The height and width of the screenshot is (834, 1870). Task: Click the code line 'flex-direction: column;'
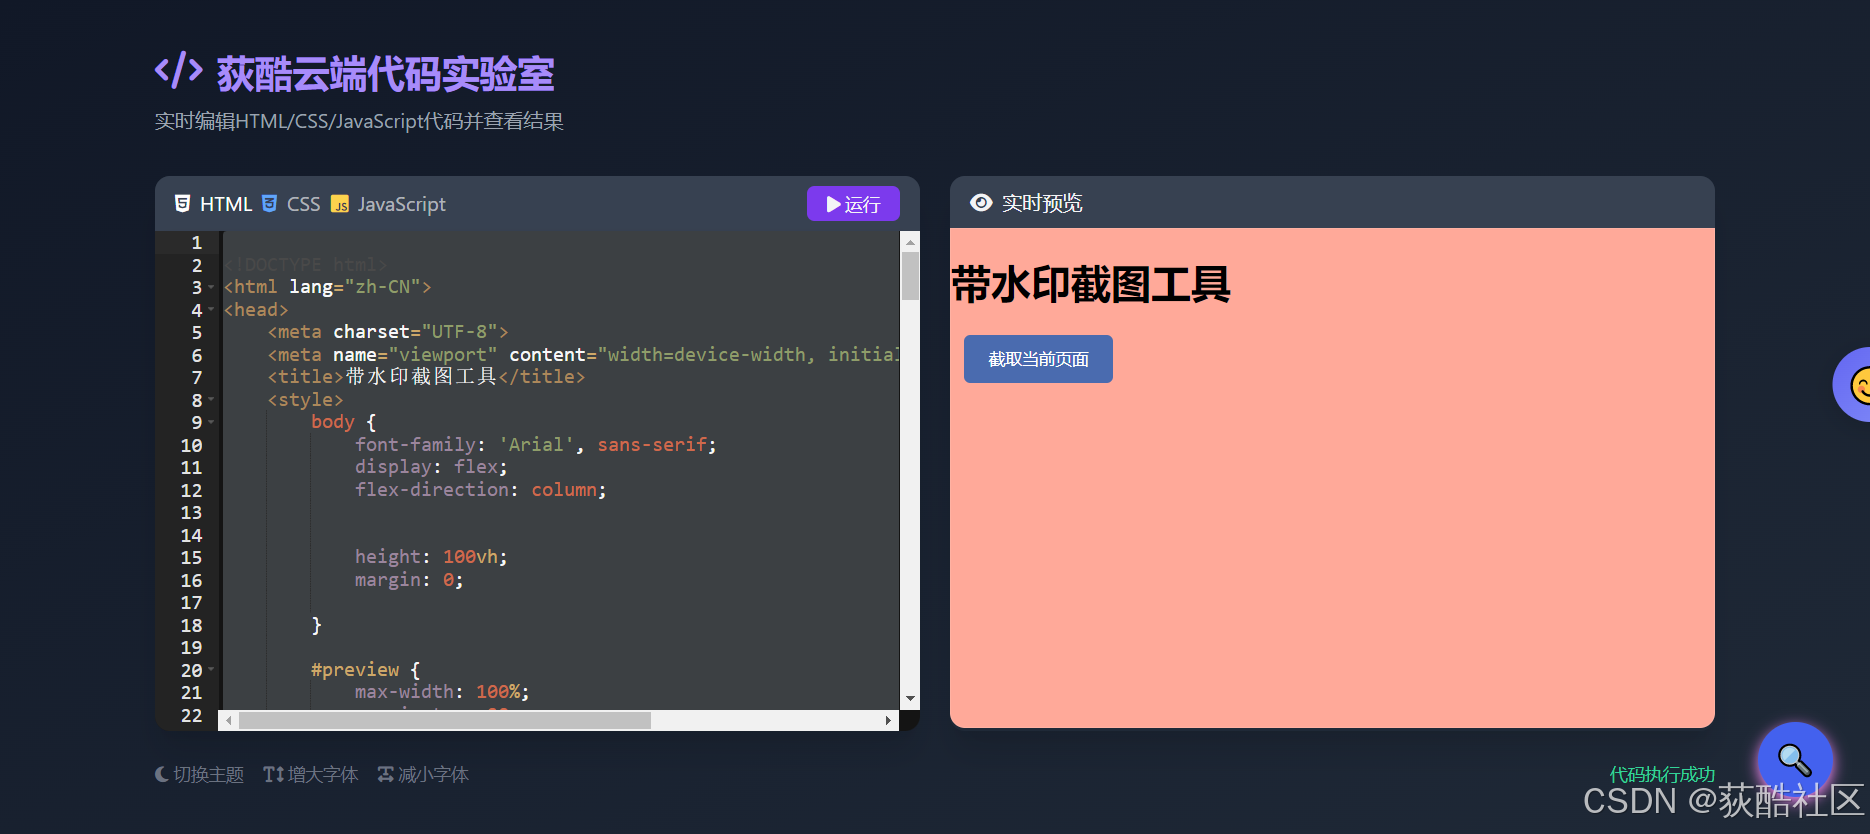click(x=481, y=490)
